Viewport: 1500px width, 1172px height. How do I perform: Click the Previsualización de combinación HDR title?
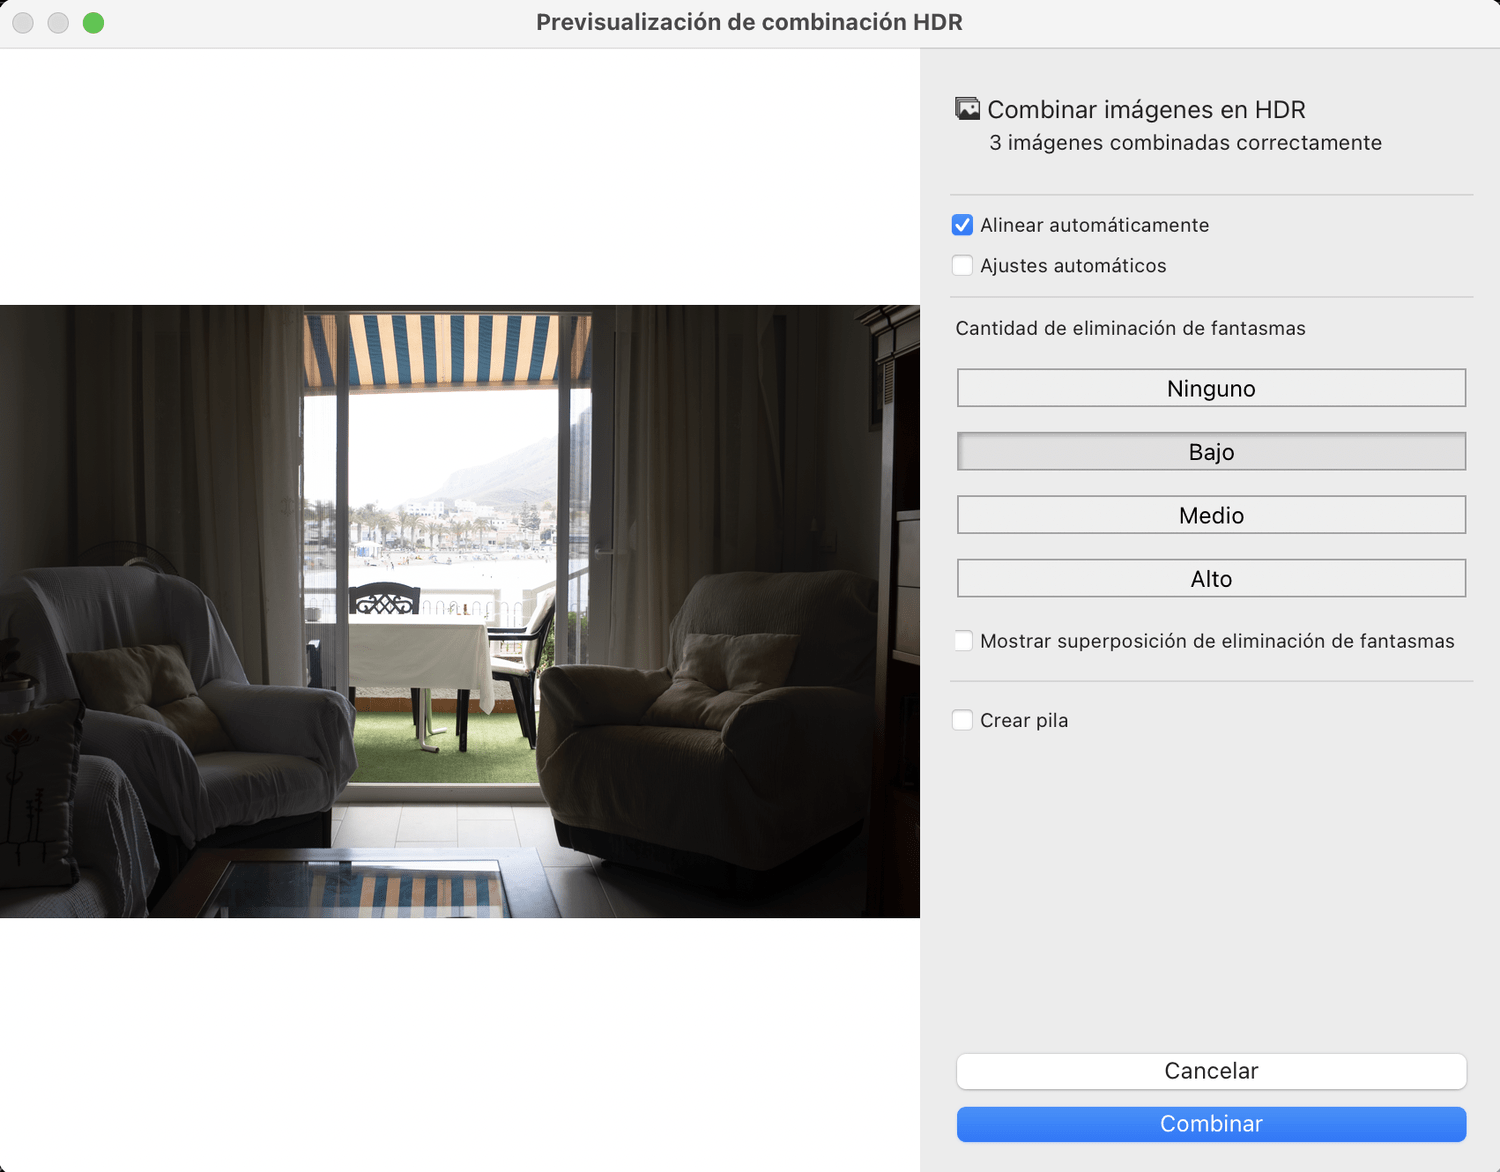(749, 22)
